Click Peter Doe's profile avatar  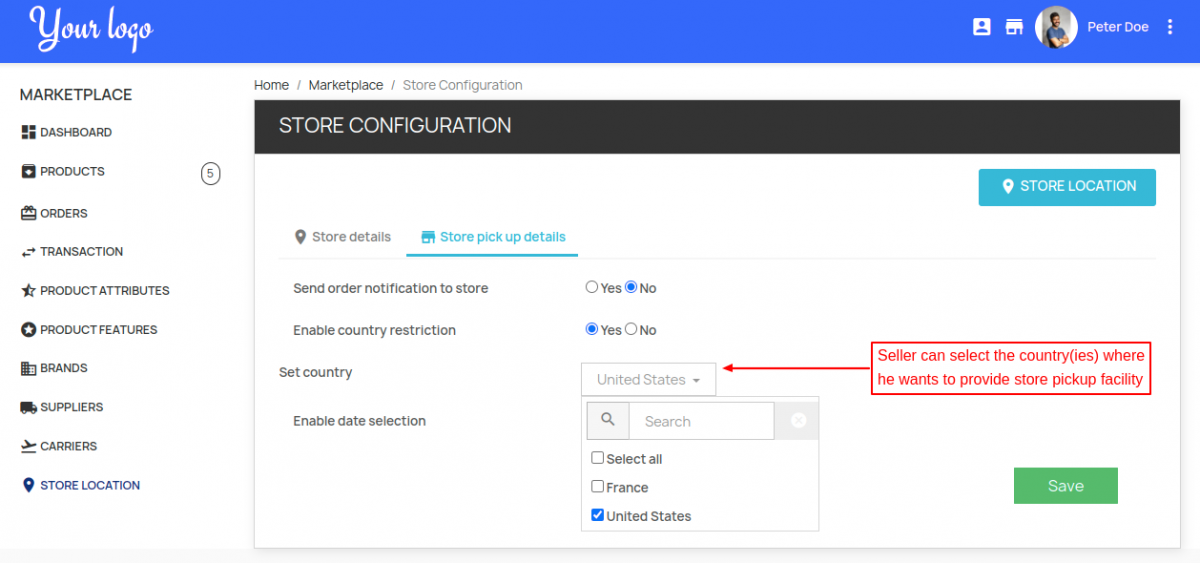coord(1056,27)
